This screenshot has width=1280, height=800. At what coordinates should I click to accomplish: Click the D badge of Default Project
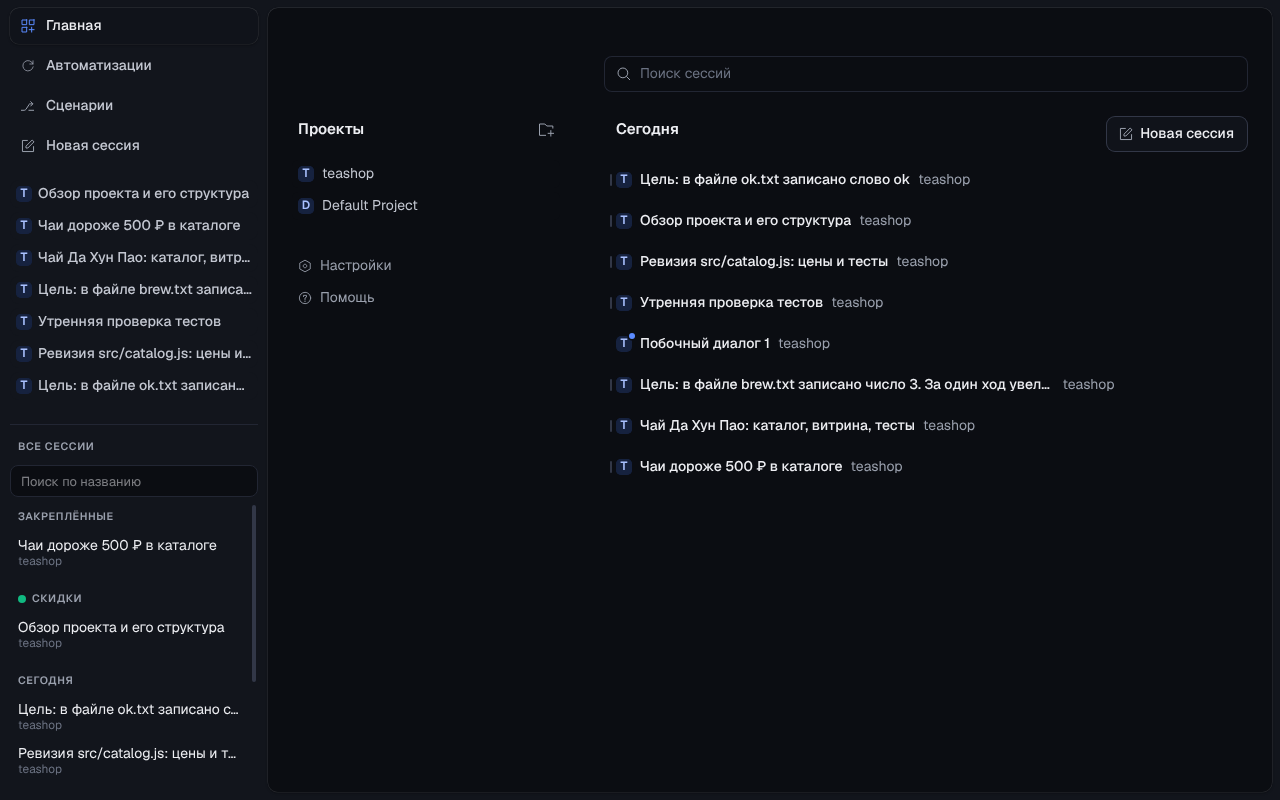click(x=306, y=206)
